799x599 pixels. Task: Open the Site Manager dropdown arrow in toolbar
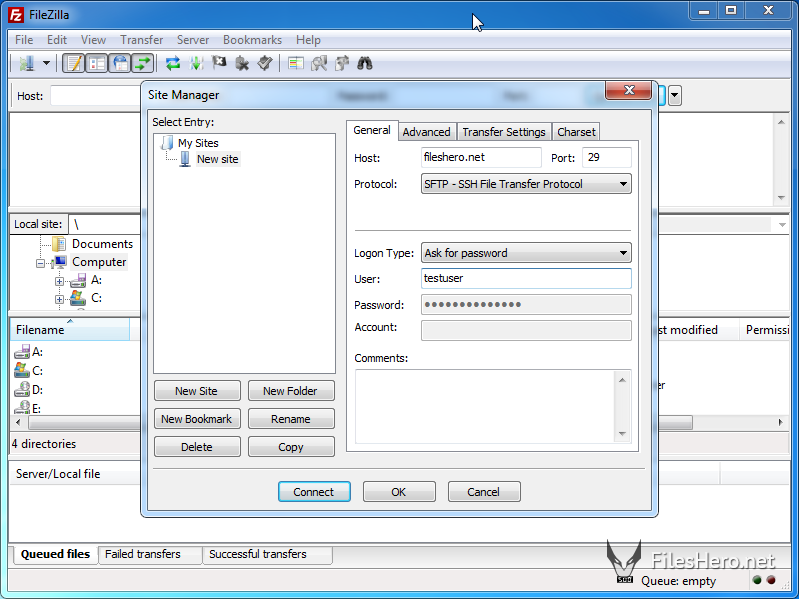[46, 64]
